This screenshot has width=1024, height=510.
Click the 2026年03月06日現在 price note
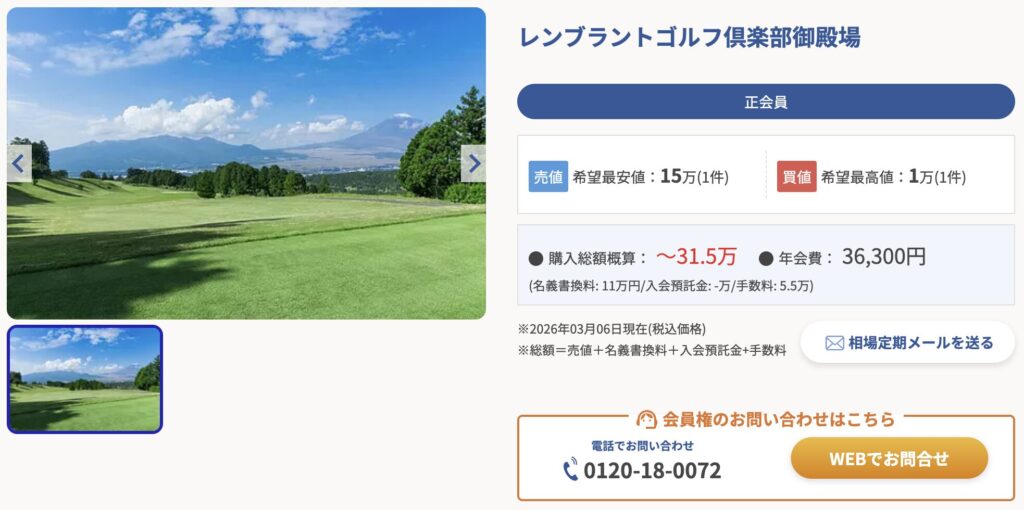[611, 329]
